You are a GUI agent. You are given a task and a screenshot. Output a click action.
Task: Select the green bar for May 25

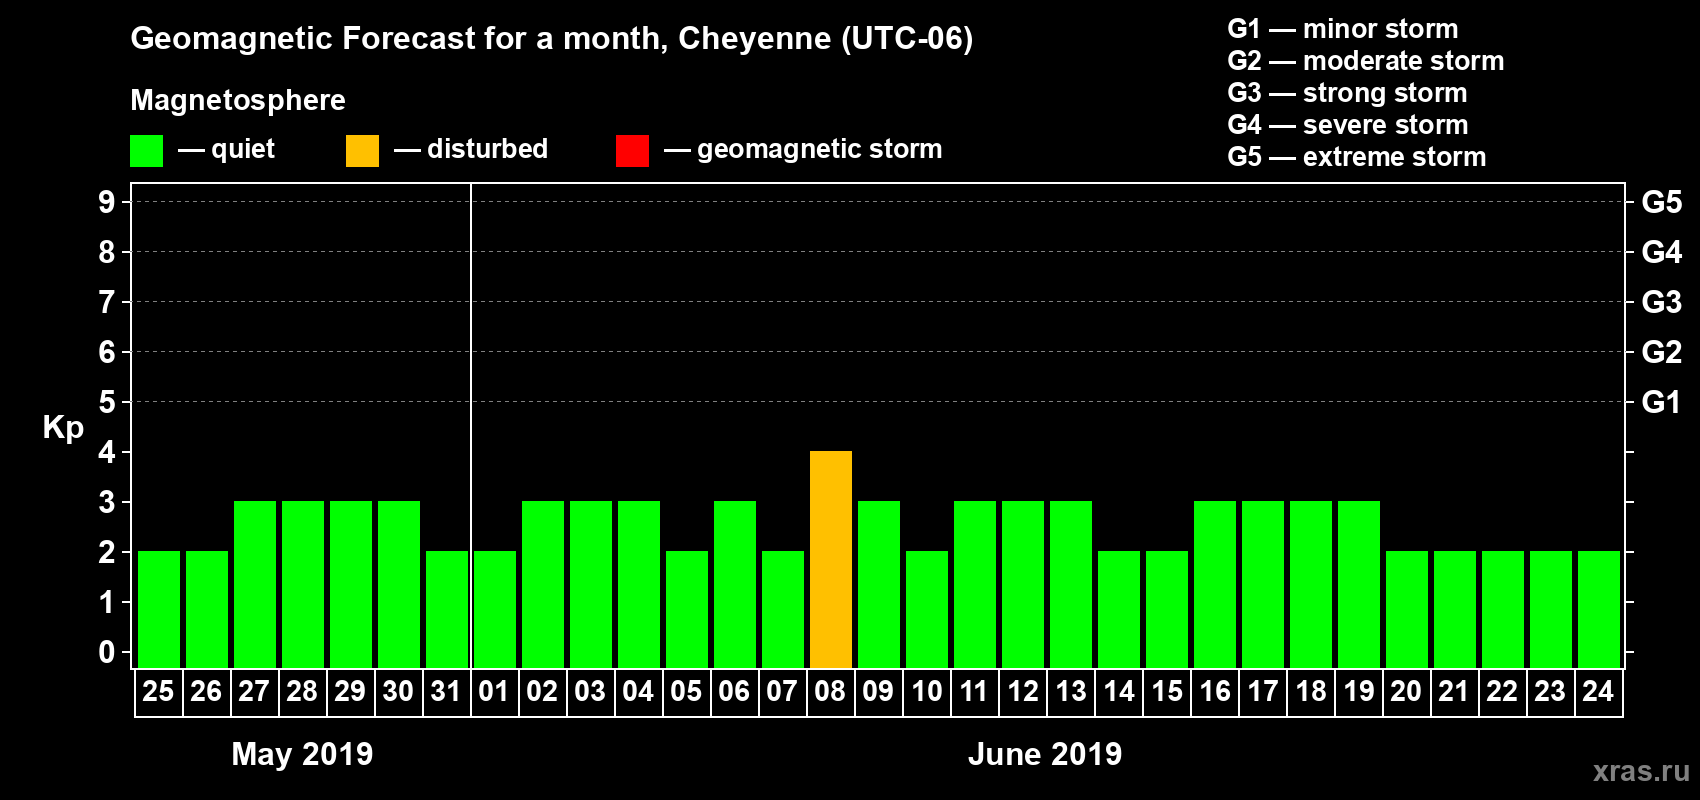pos(159,609)
